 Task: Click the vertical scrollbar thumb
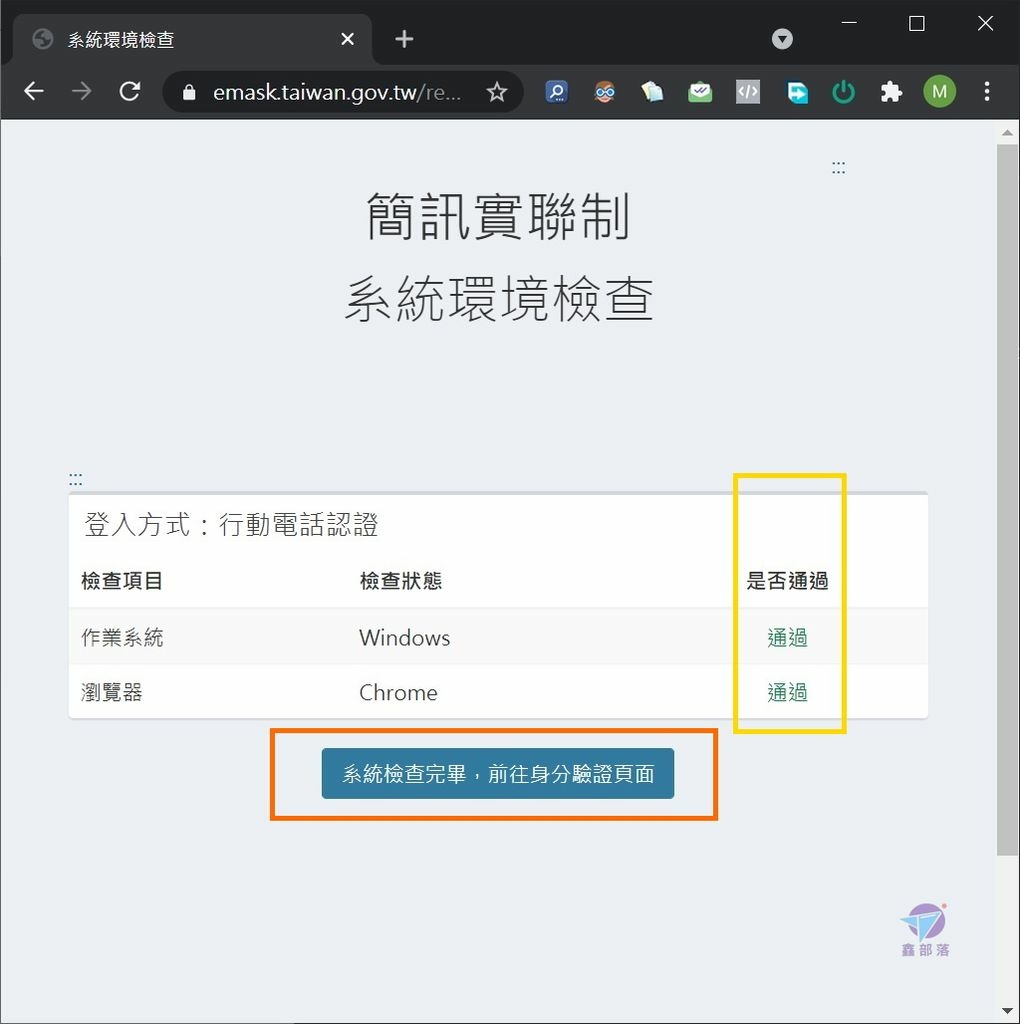1007,500
